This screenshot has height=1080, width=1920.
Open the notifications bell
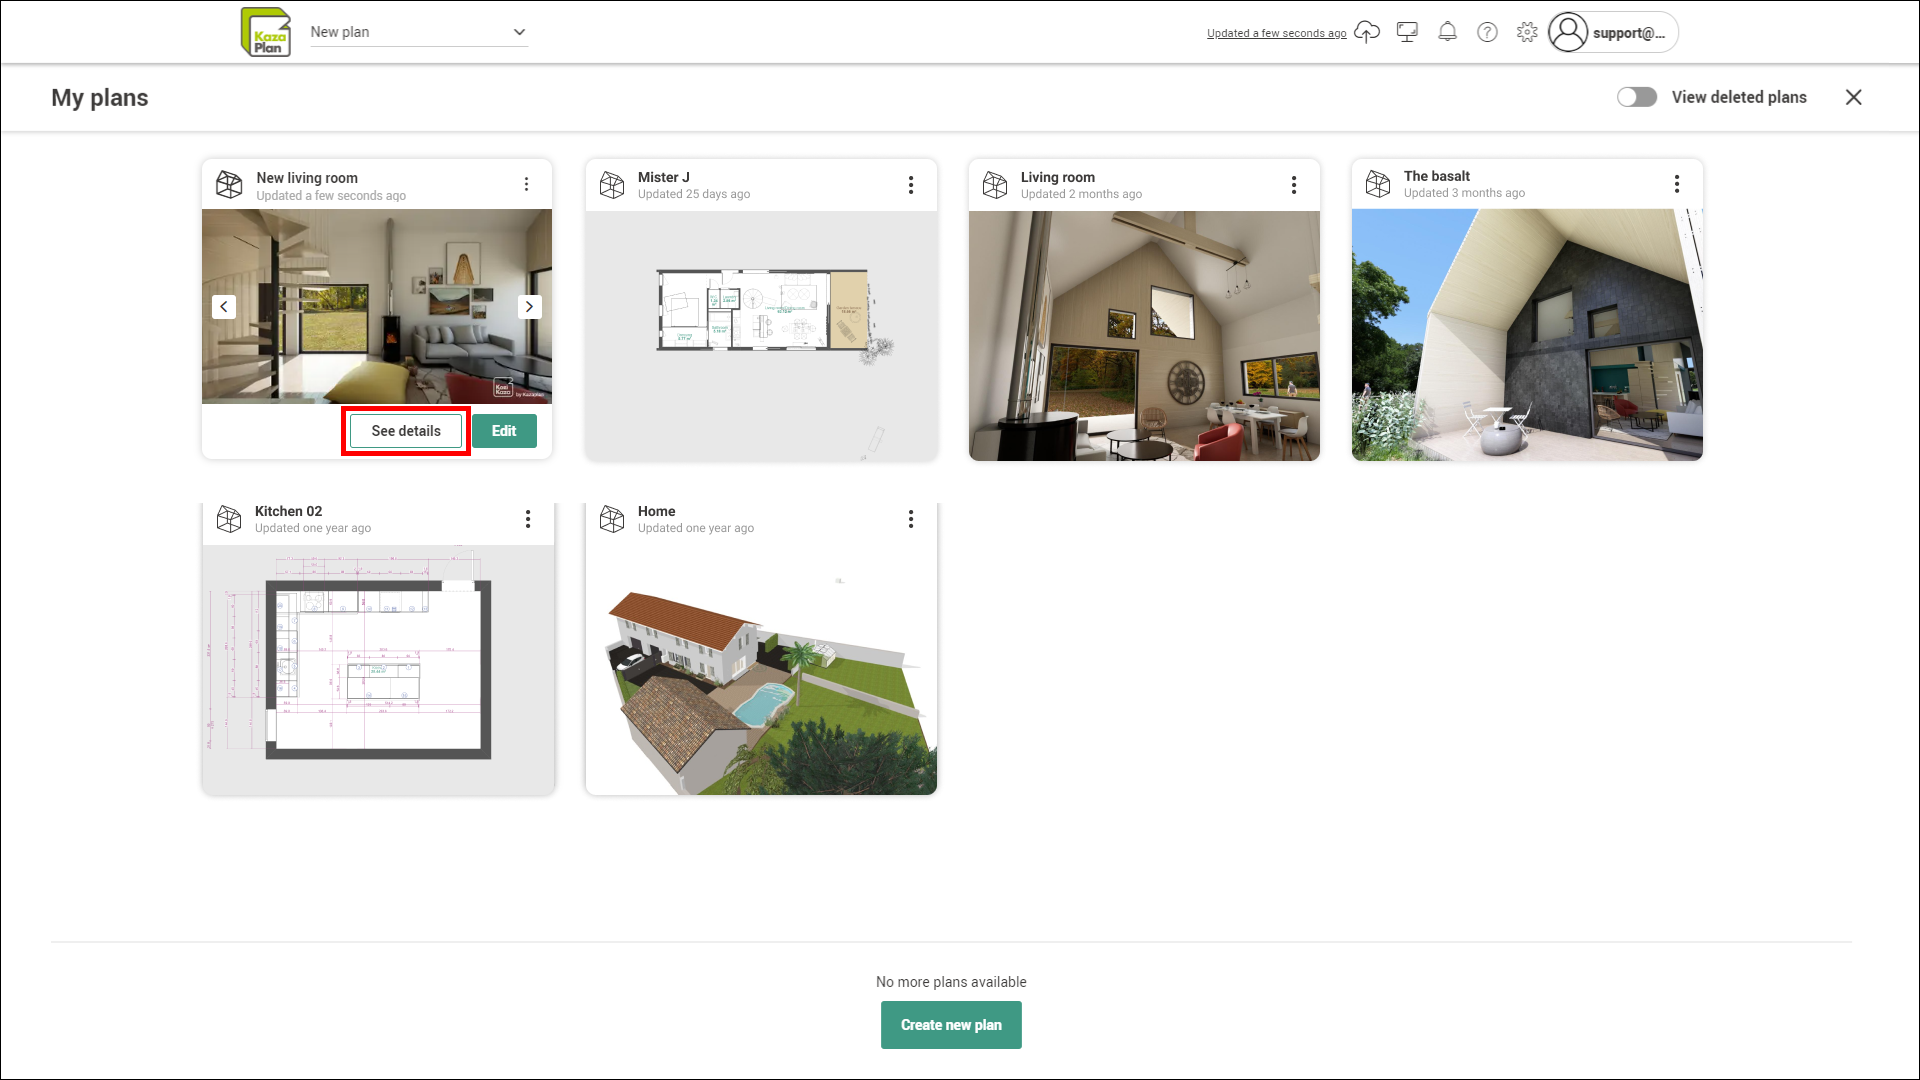(1447, 32)
